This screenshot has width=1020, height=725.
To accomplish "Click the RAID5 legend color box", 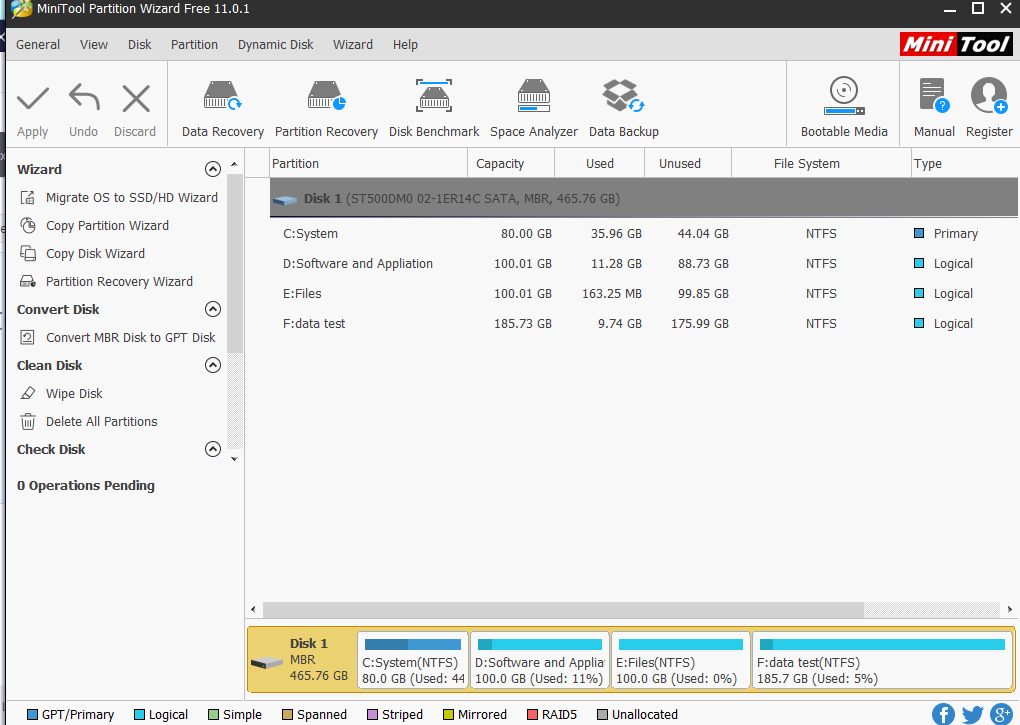I will pyautogui.click(x=532, y=715).
